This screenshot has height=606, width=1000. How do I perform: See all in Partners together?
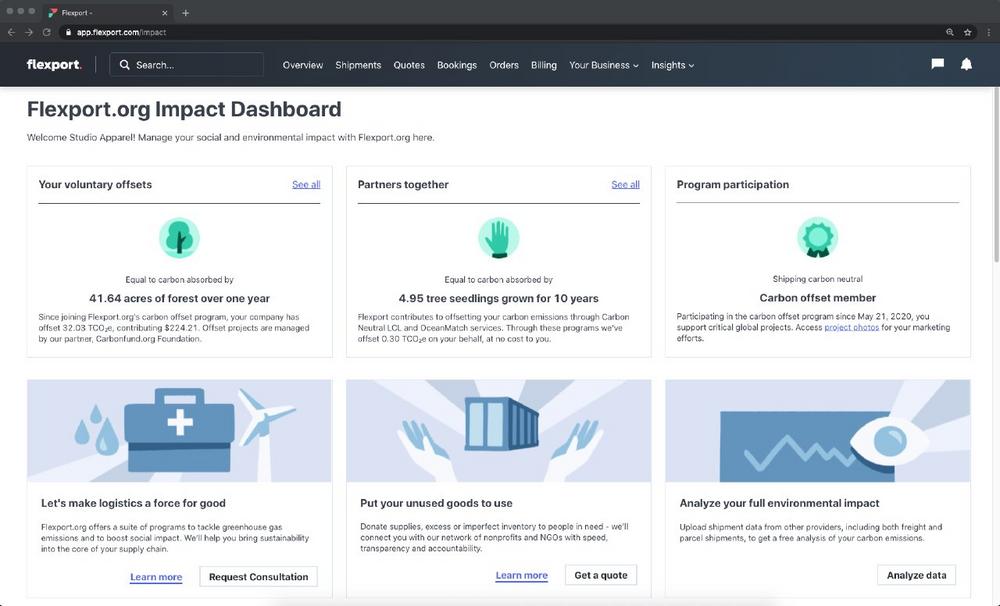[x=626, y=184]
